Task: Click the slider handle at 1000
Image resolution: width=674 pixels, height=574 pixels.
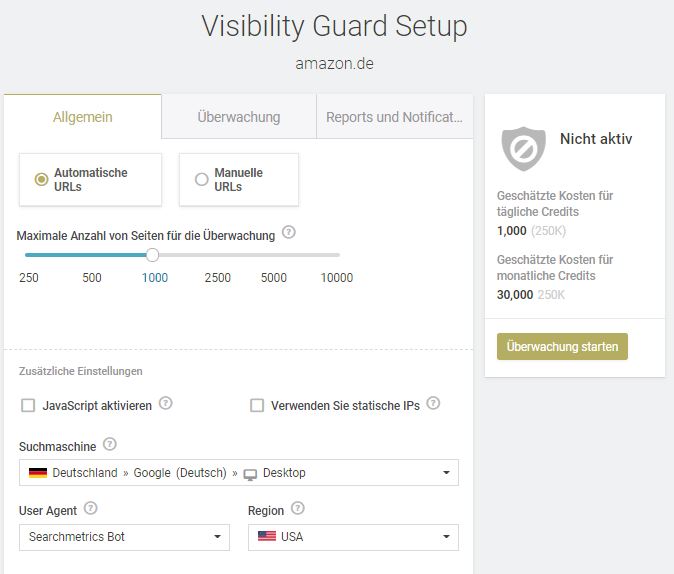Action: point(152,255)
